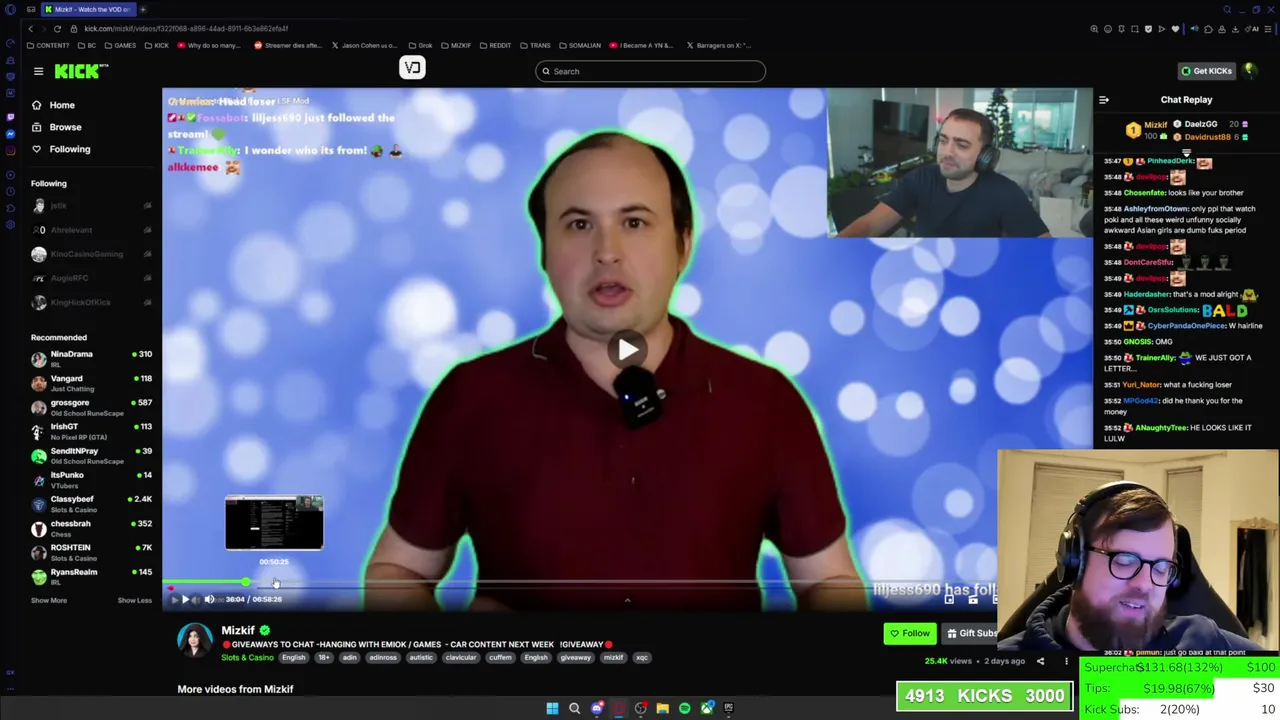Viewport: 1280px width, 720px height.
Task: Click the Get KICKs button
Action: [x=1206, y=71]
